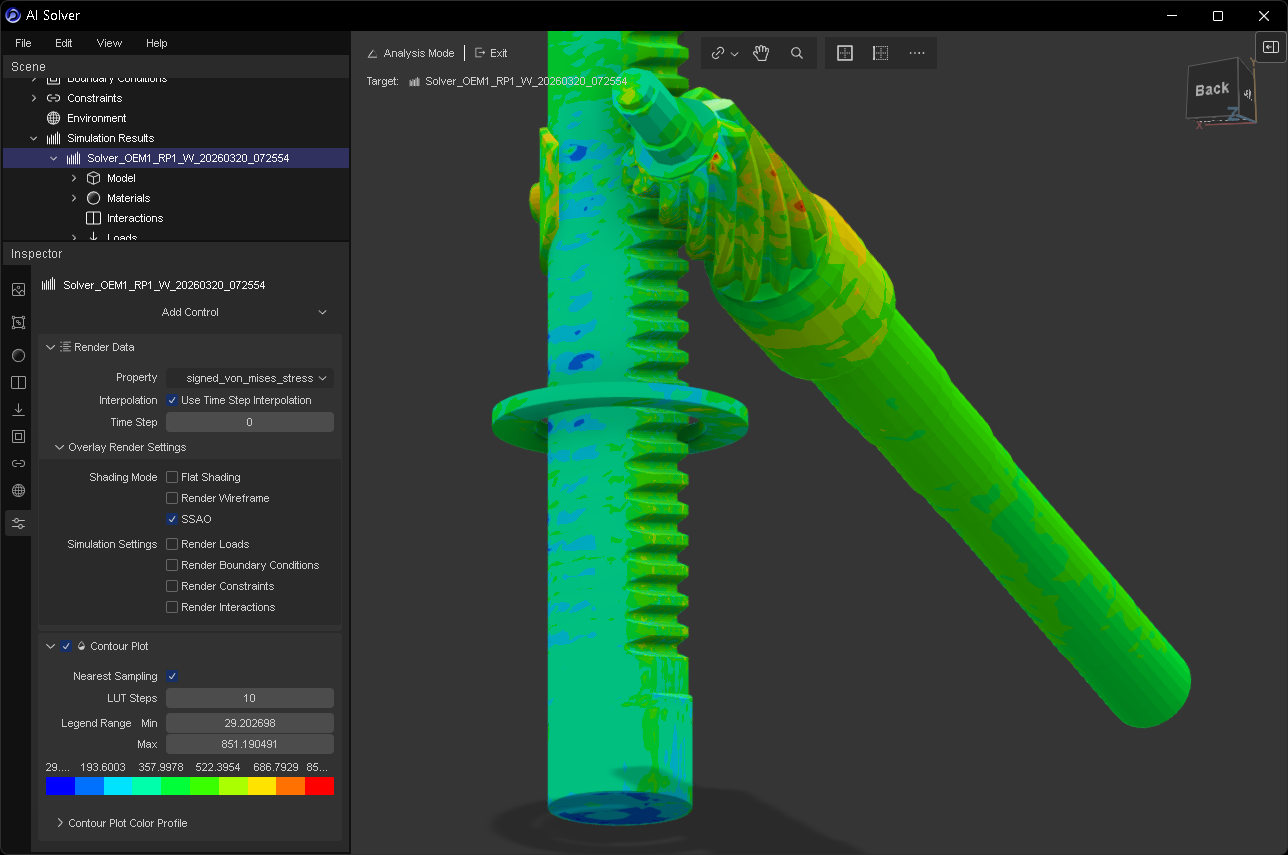Toggle Use Time Step Interpolation checkbox

pyautogui.click(x=172, y=400)
